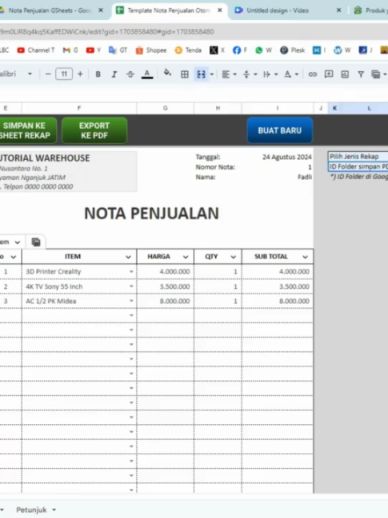Toggle italic formatting
This screenshot has width=388, height=518.
pos(114,74)
